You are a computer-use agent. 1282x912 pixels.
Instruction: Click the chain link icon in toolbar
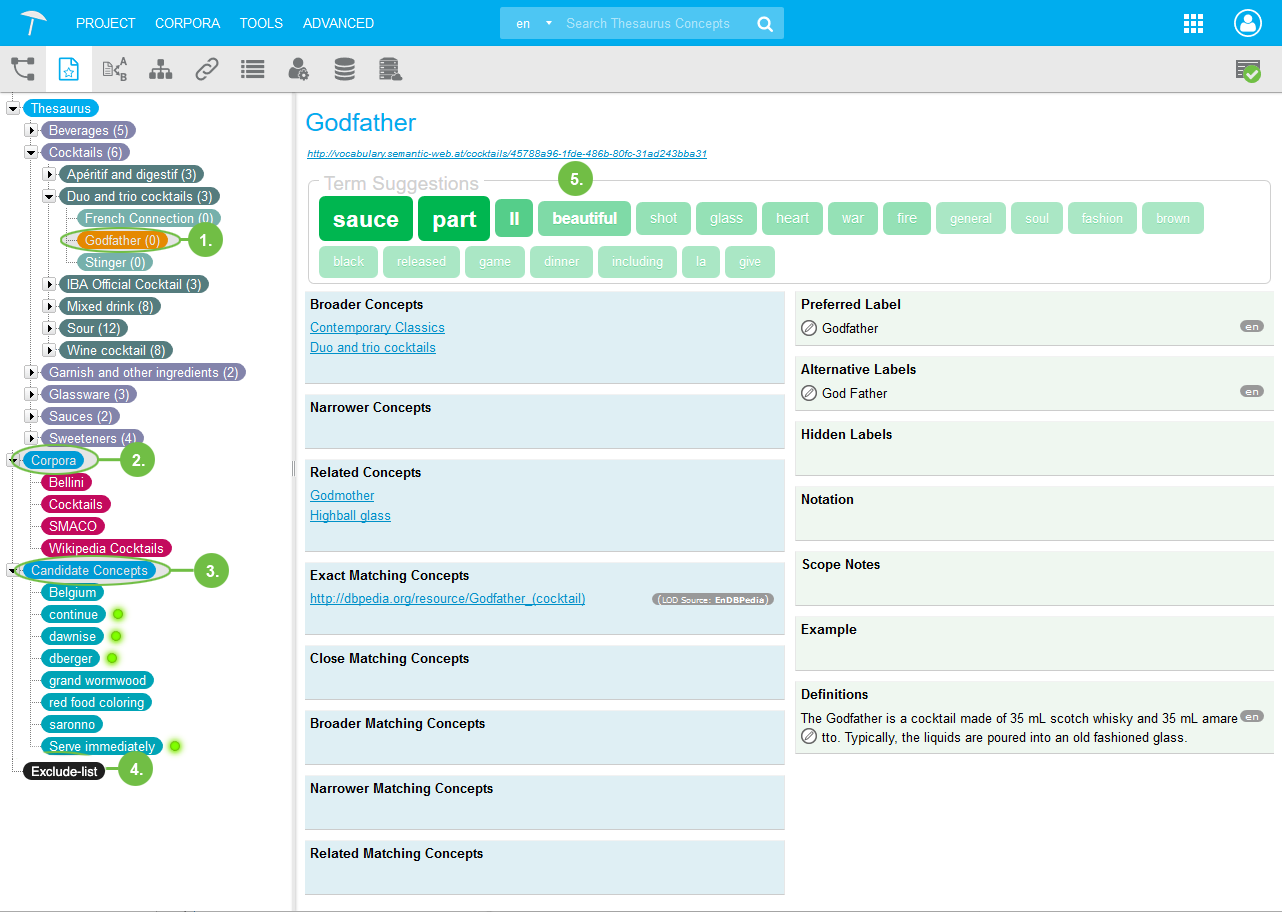[207, 69]
